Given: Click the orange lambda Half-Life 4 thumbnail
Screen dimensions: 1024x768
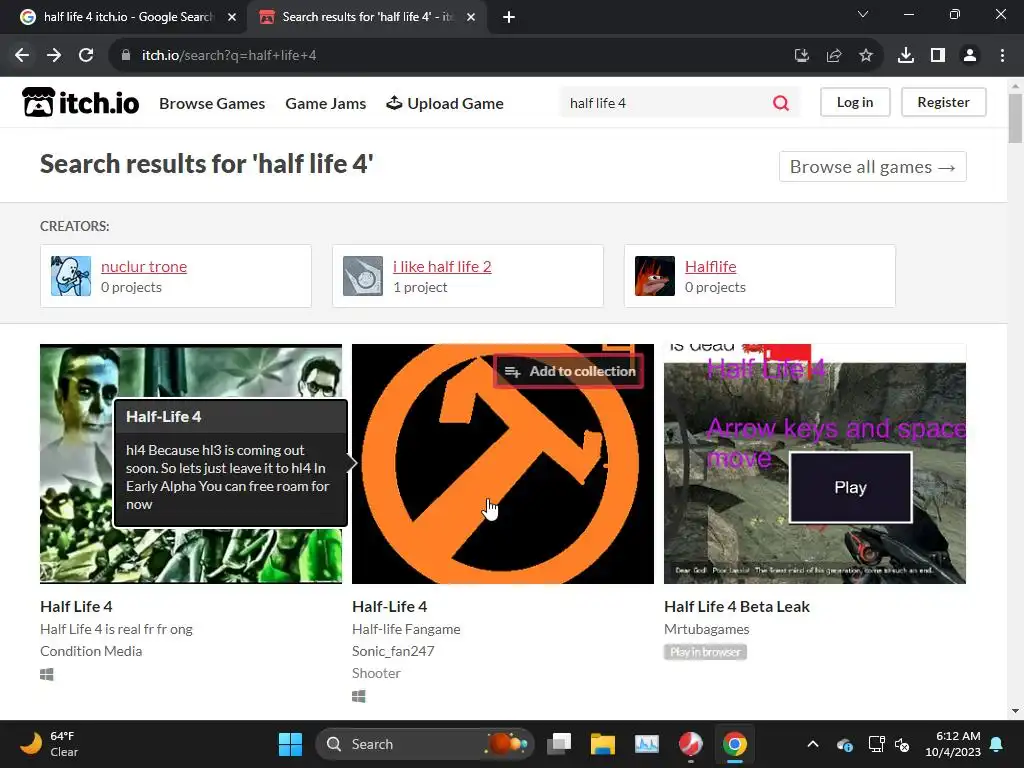Looking at the screenshot, I should click(502, 464).
